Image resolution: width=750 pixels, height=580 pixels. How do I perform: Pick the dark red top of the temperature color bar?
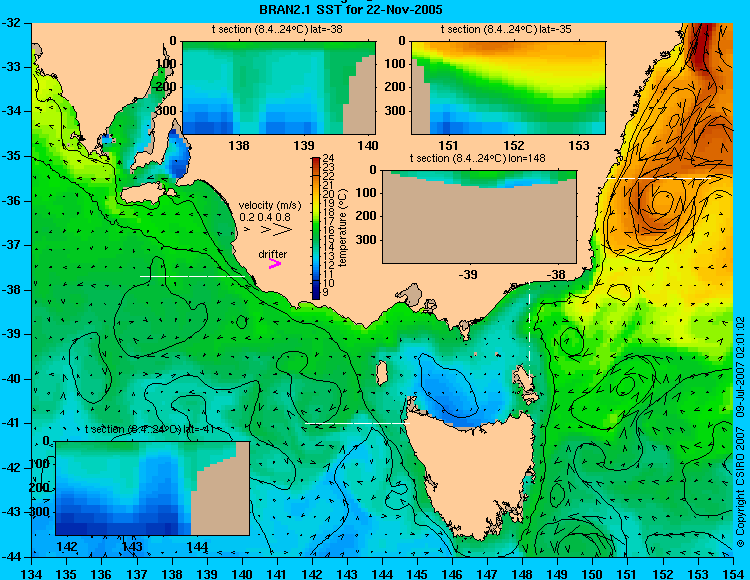(x=316, y=162)
